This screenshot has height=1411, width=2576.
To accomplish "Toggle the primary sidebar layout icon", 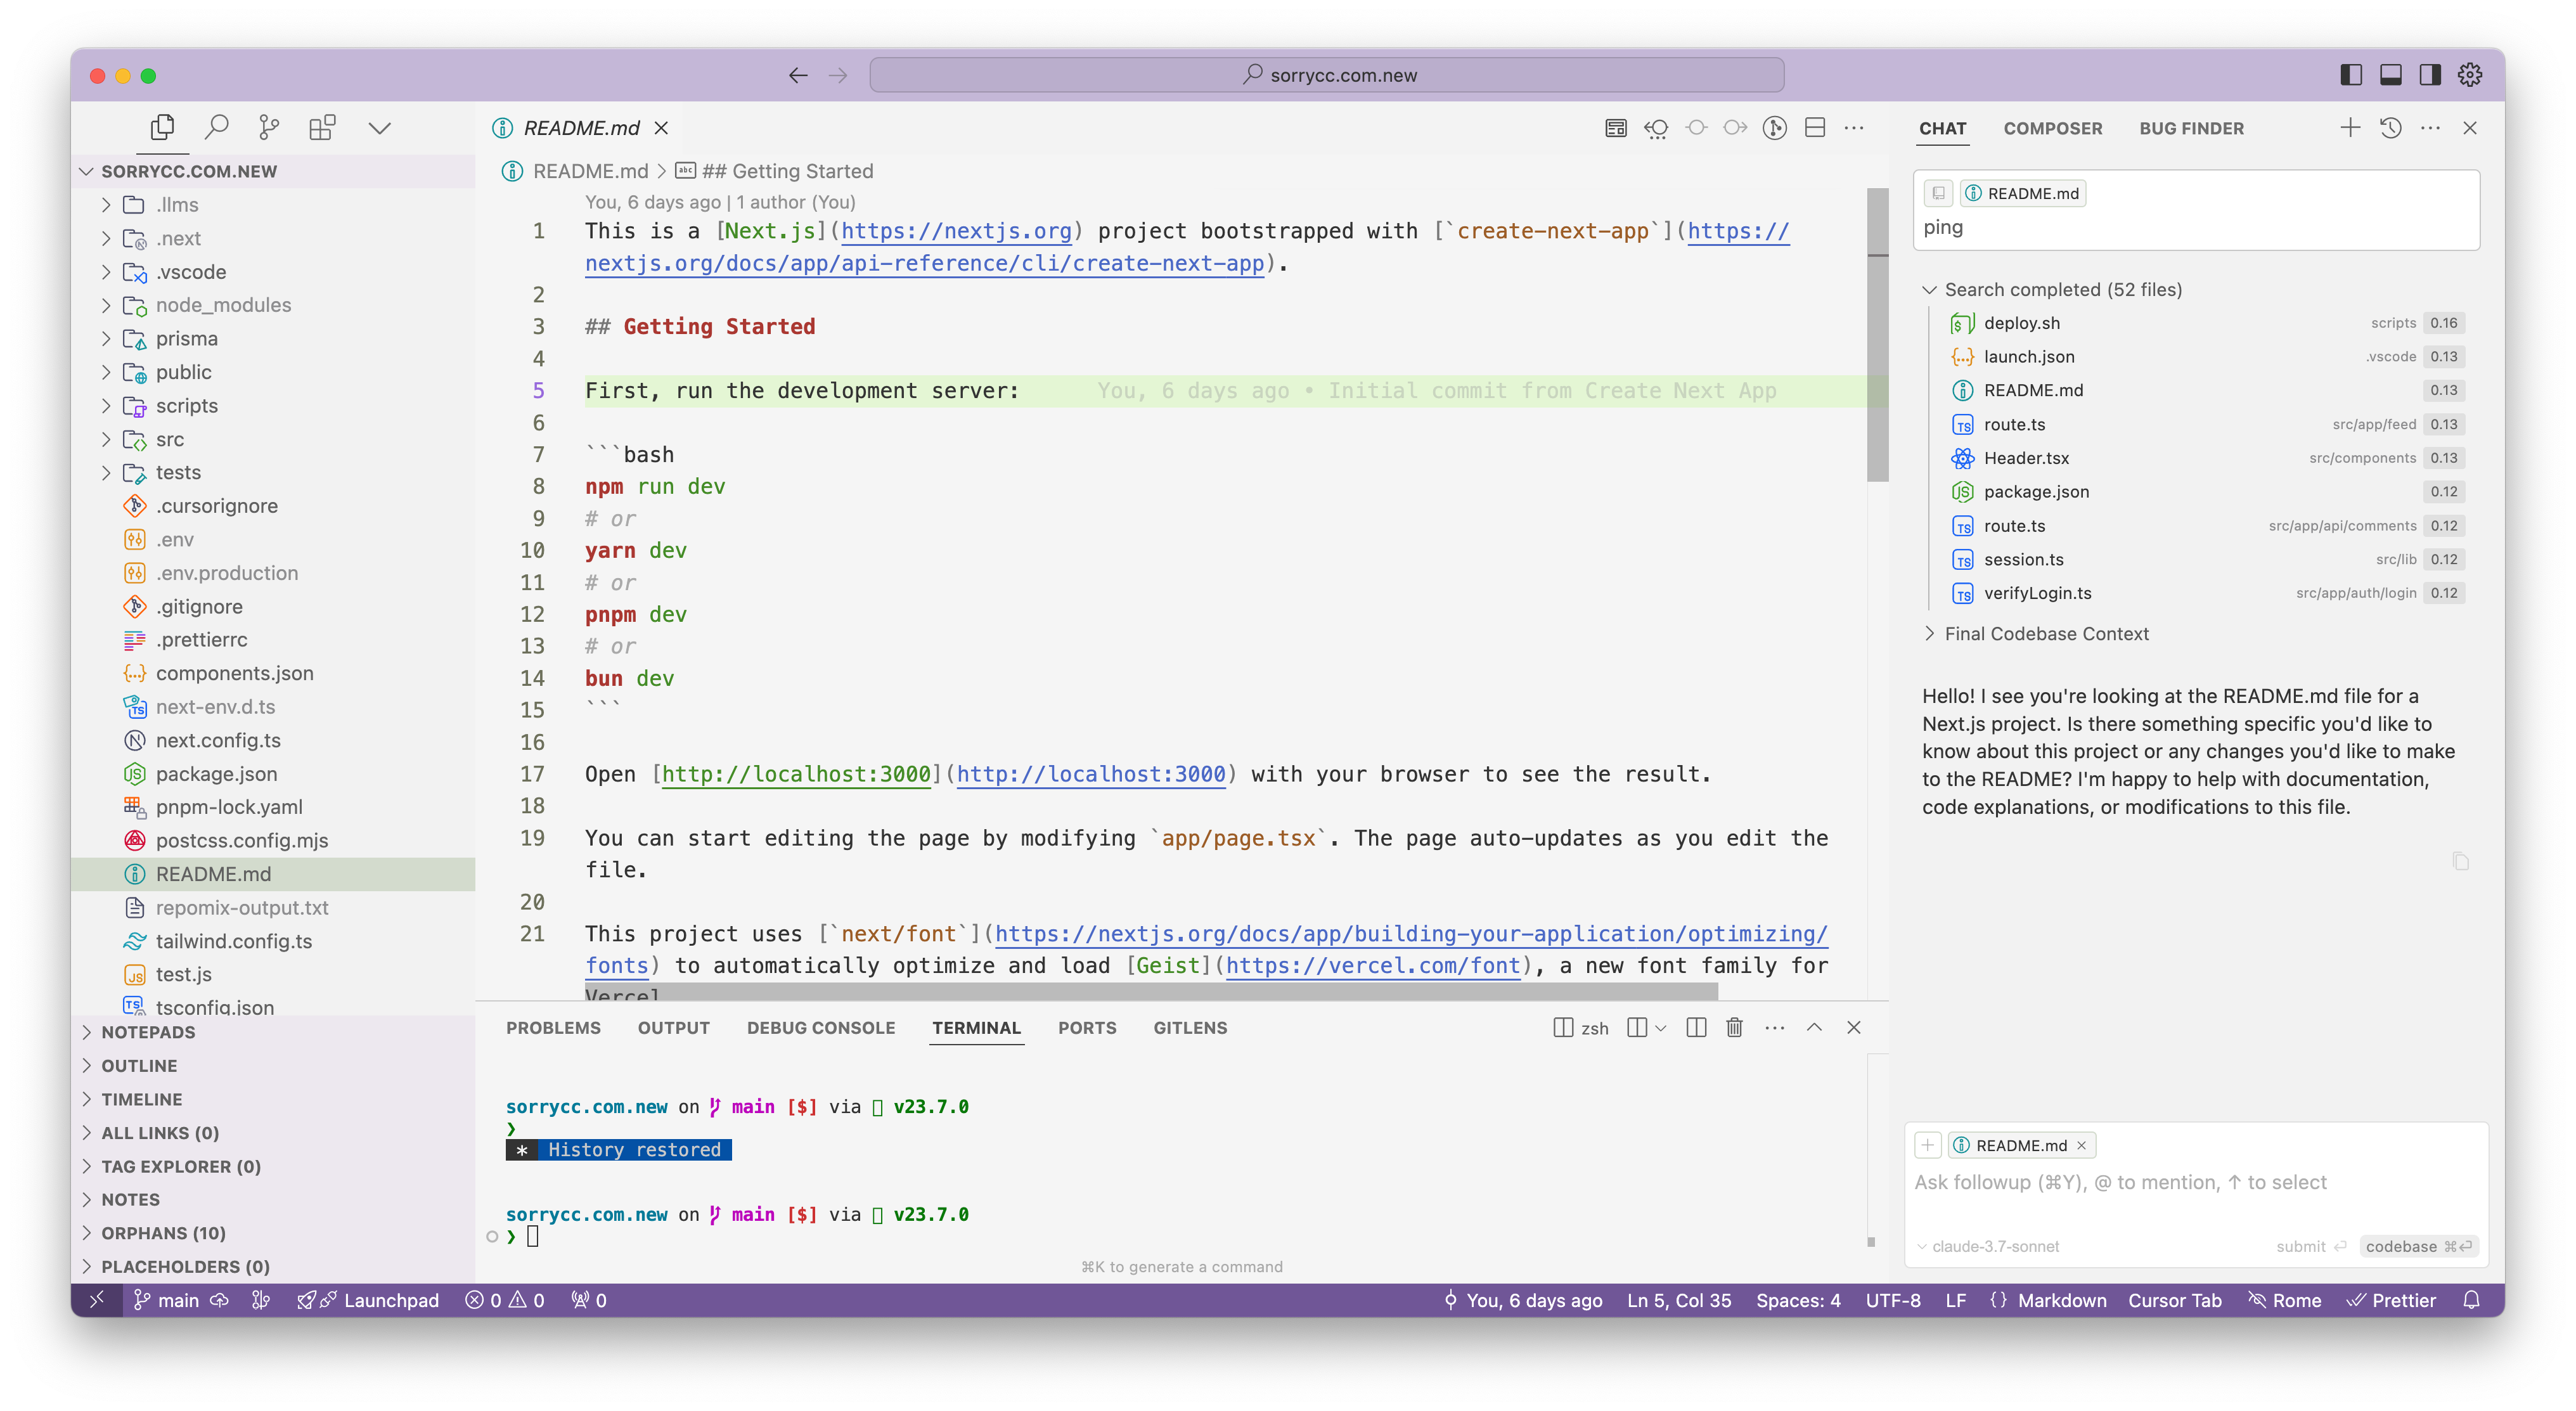I will tap(2351, 75).
